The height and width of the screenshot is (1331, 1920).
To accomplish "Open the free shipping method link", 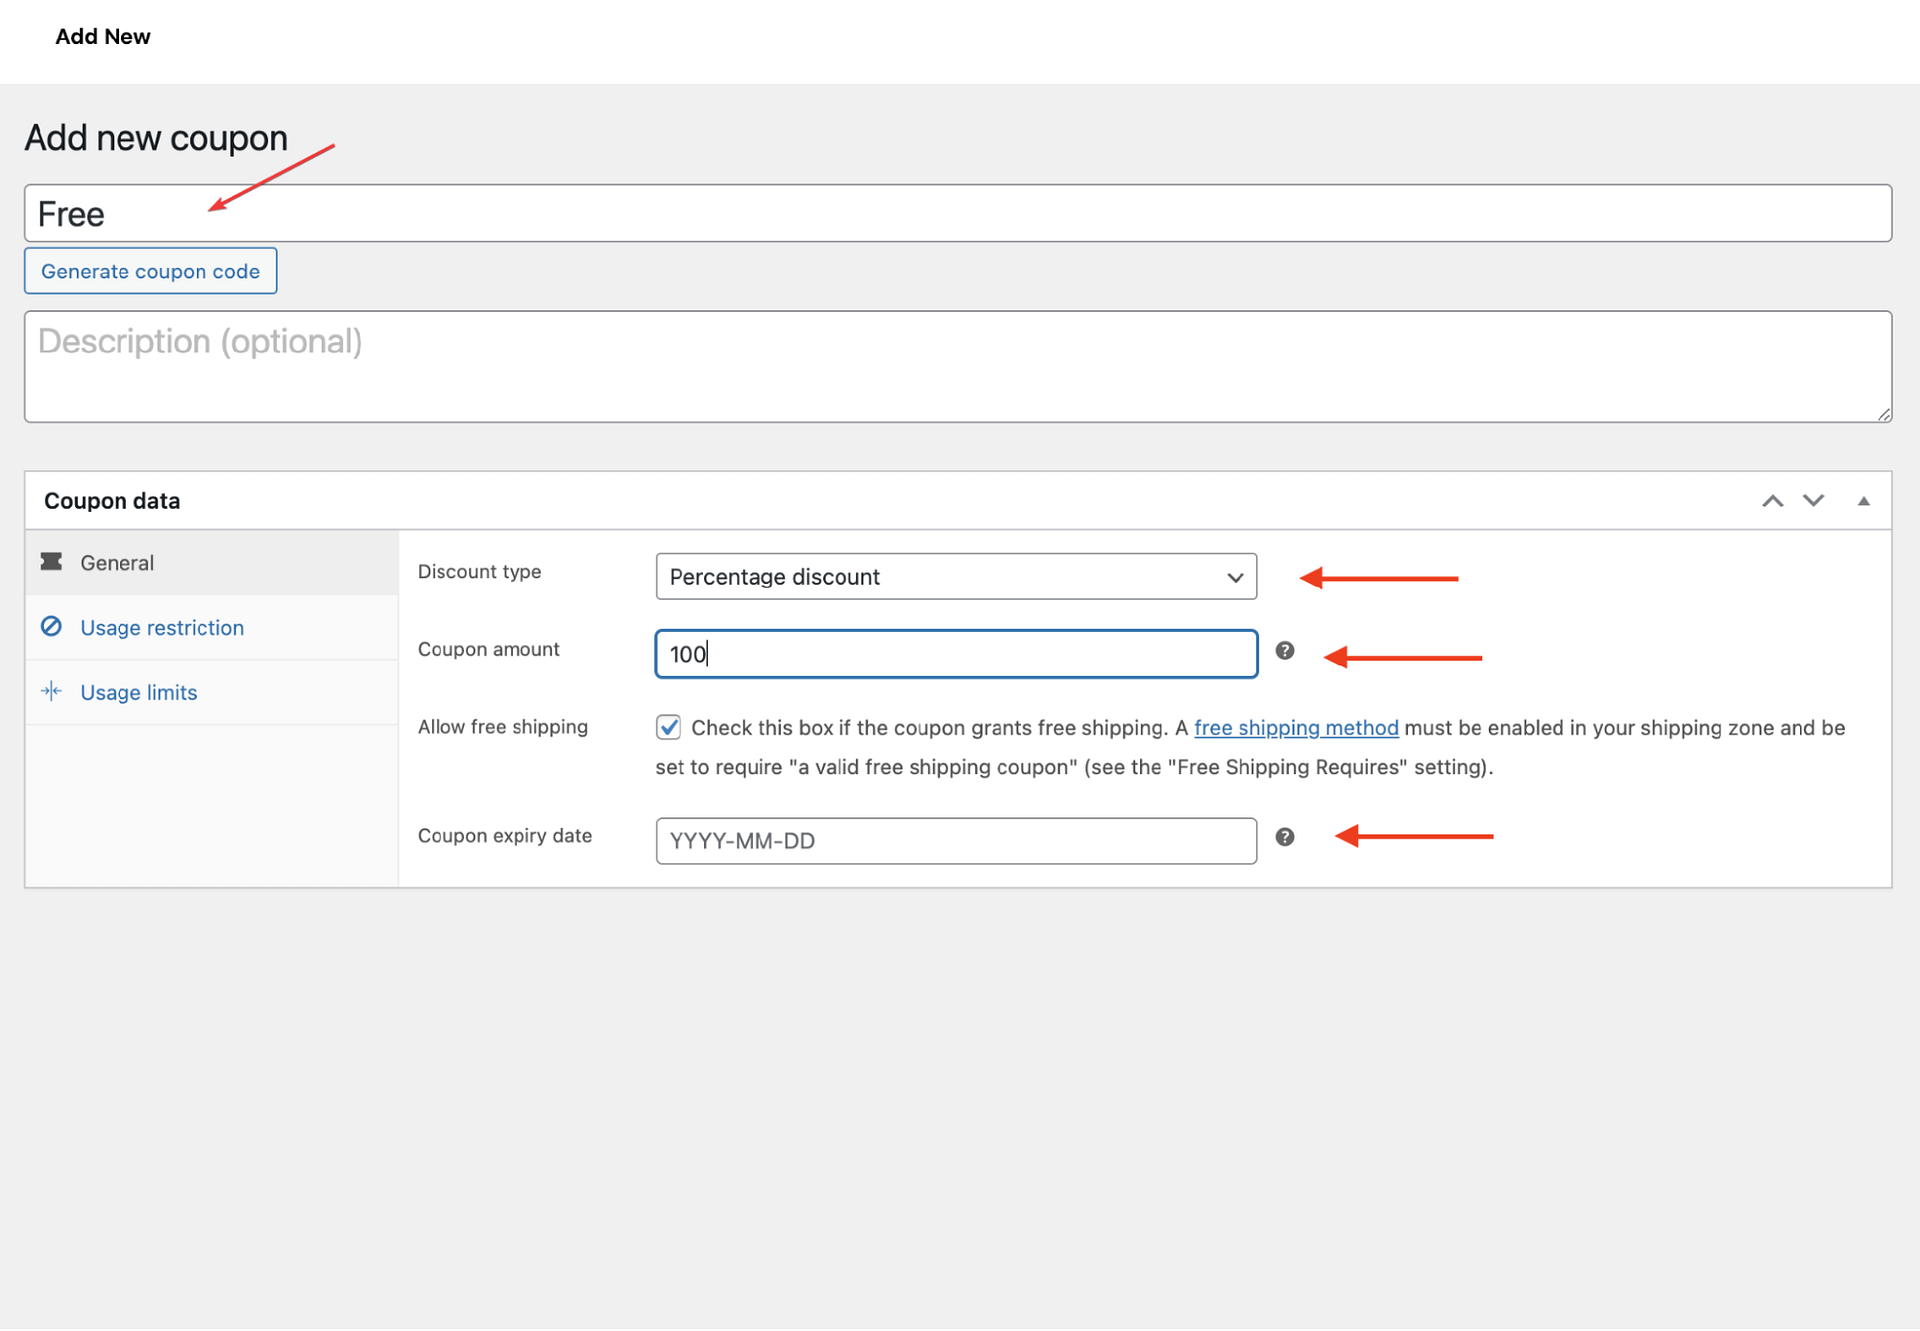I will (x=1296, y=728).
